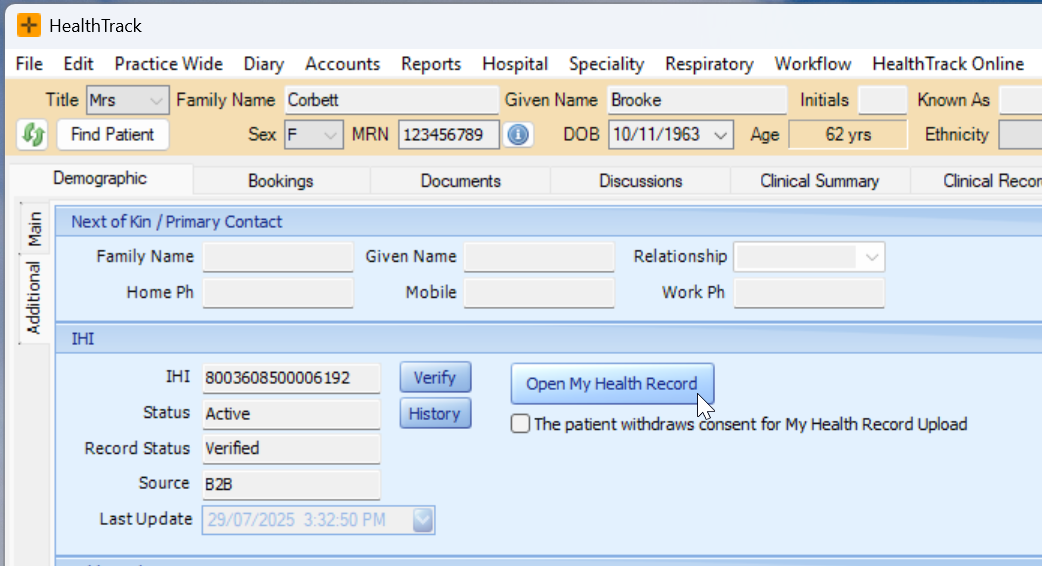This screenshot has height=566, width=1042.
Task: Click the Ethnicity field
Action: pyautogui.click(x=1021, y=135)
